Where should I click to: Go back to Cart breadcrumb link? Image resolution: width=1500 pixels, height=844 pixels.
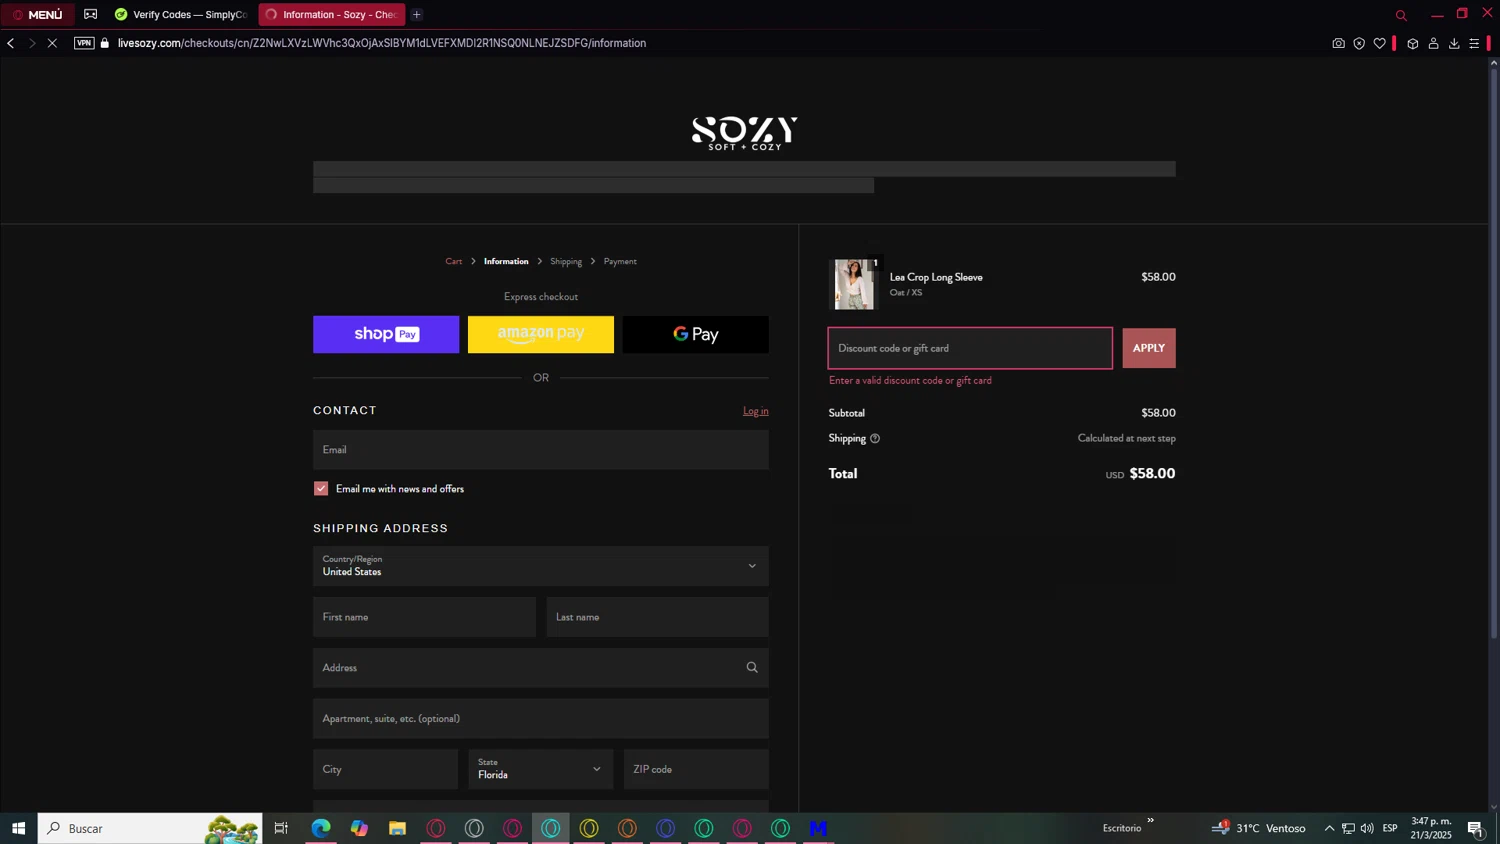[x=454, y=261]
